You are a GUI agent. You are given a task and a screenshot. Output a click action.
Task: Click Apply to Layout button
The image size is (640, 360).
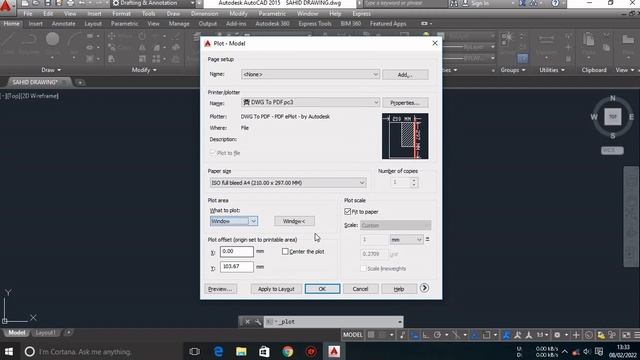pyautogui.click(x=276, y=289)
